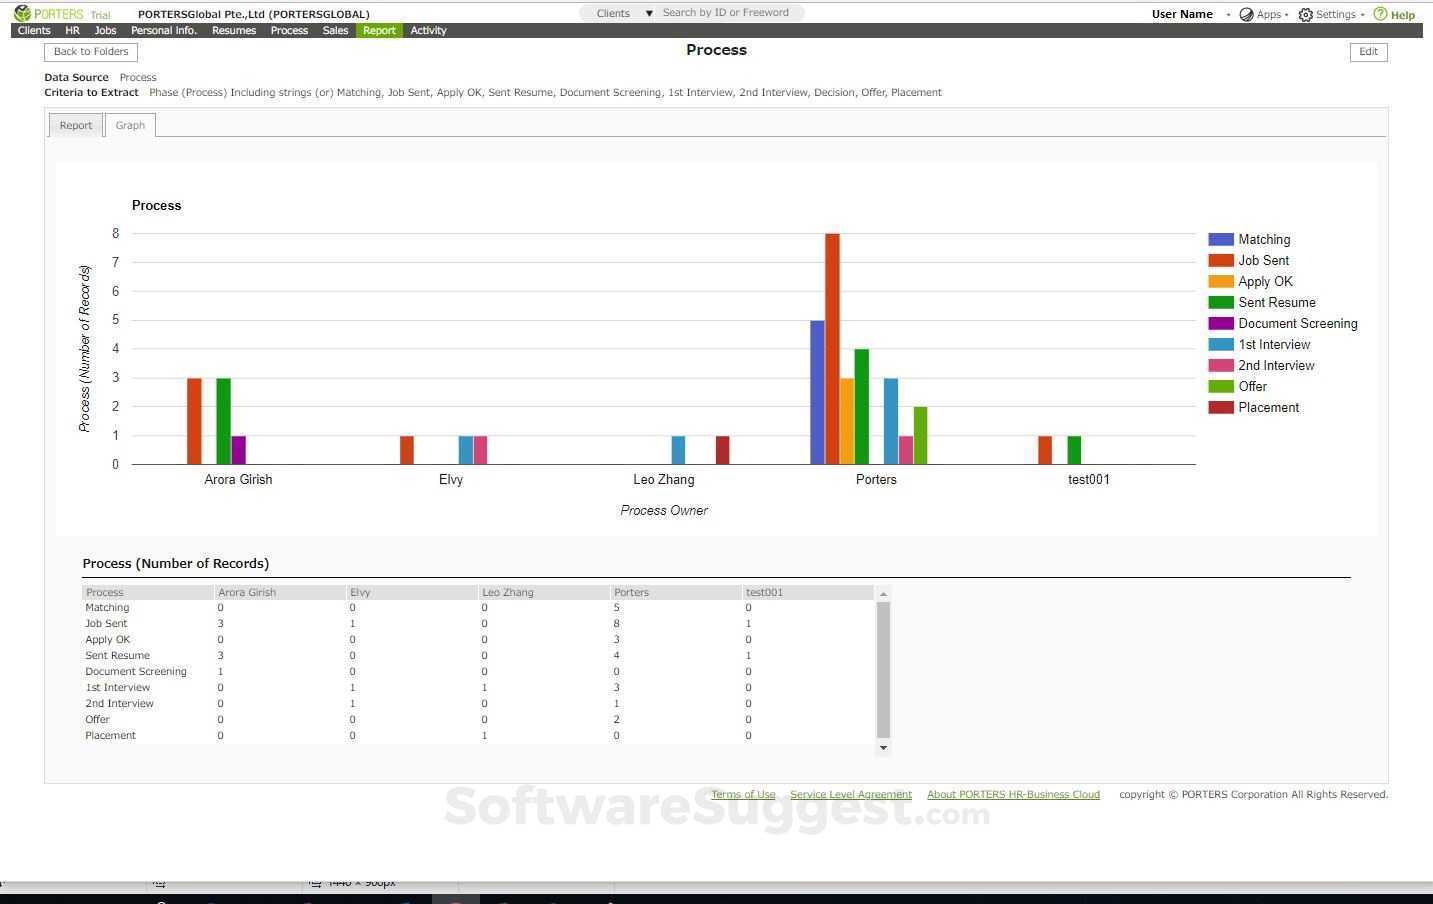Image resolution: width=1433 pixels, height=904 pixels.
Task: Open the Terms of Use link
Action: pyautogui.click(x=742, y=794)
